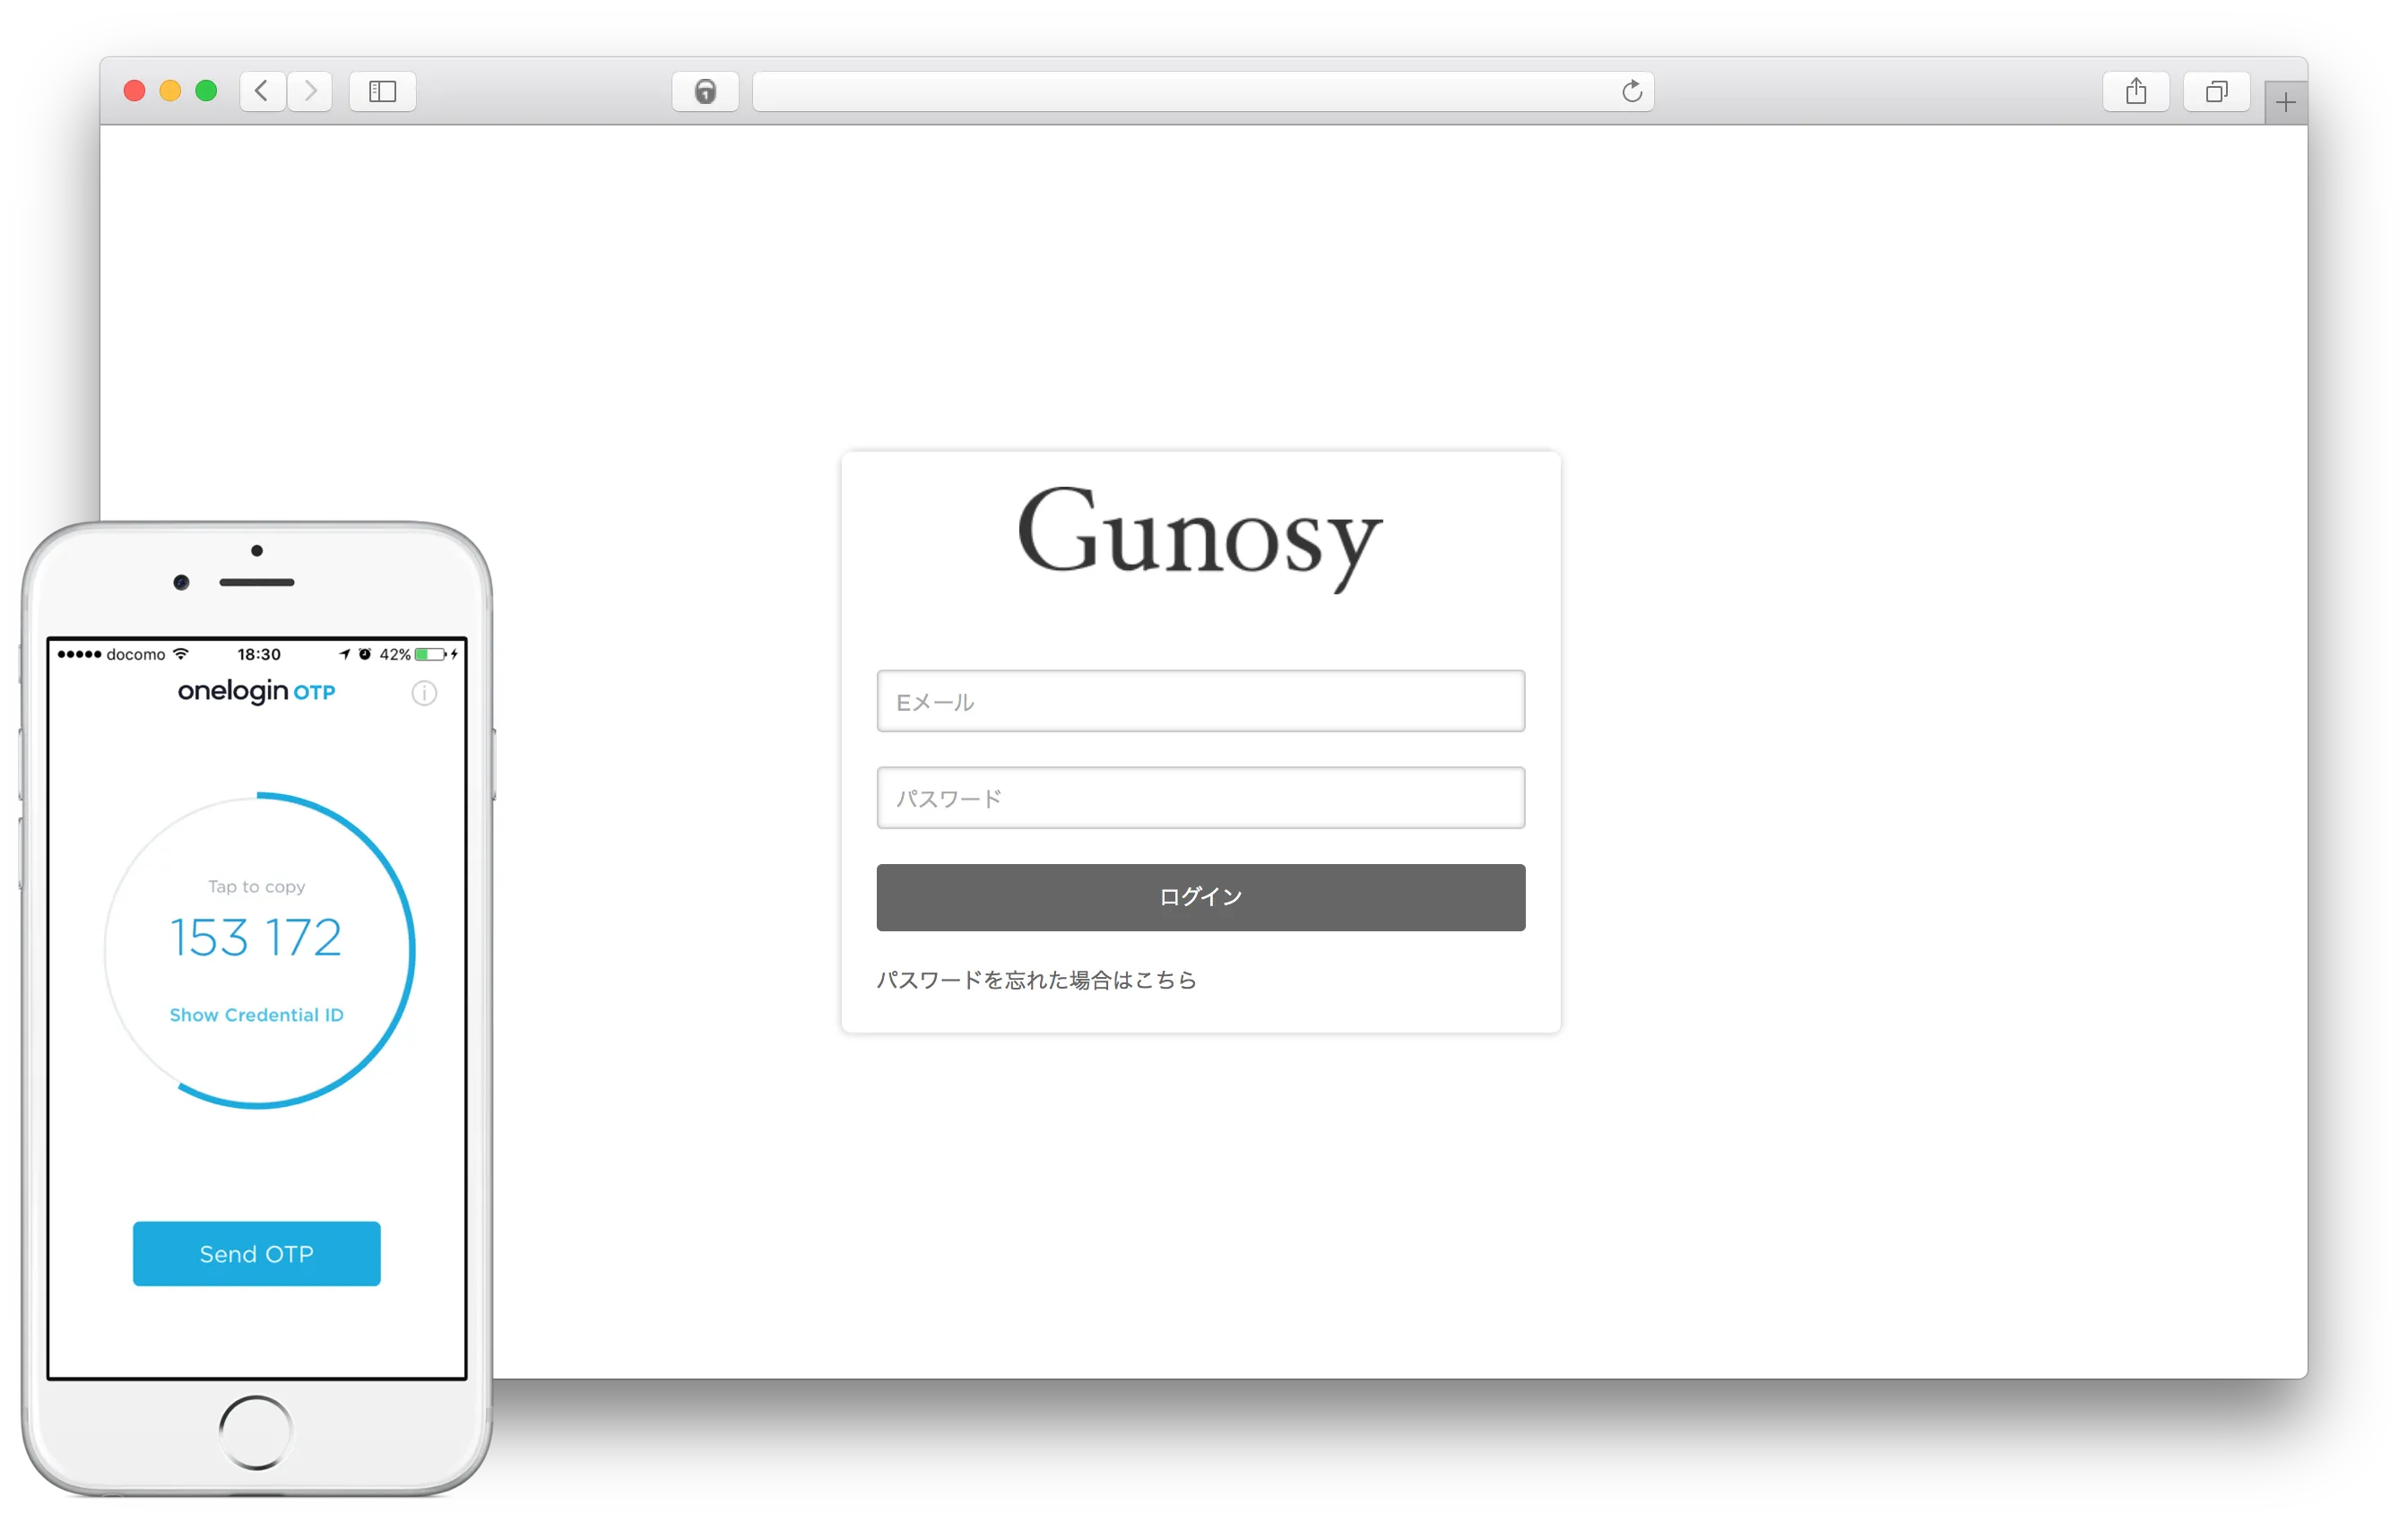Tap the OneLogin OTP info icon

424,693
